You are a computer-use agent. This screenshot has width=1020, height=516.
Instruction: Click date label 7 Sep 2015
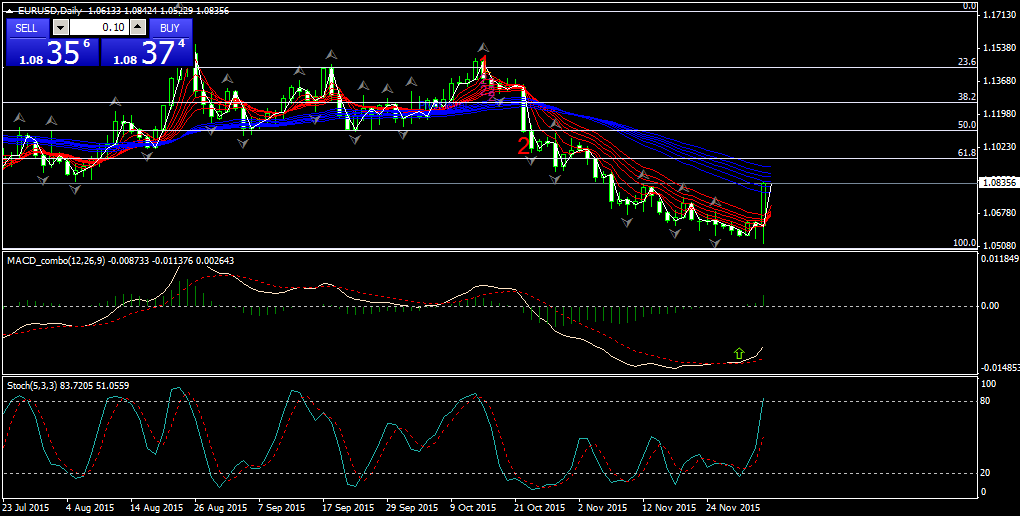pyautogui.click(x=282, y=507)
